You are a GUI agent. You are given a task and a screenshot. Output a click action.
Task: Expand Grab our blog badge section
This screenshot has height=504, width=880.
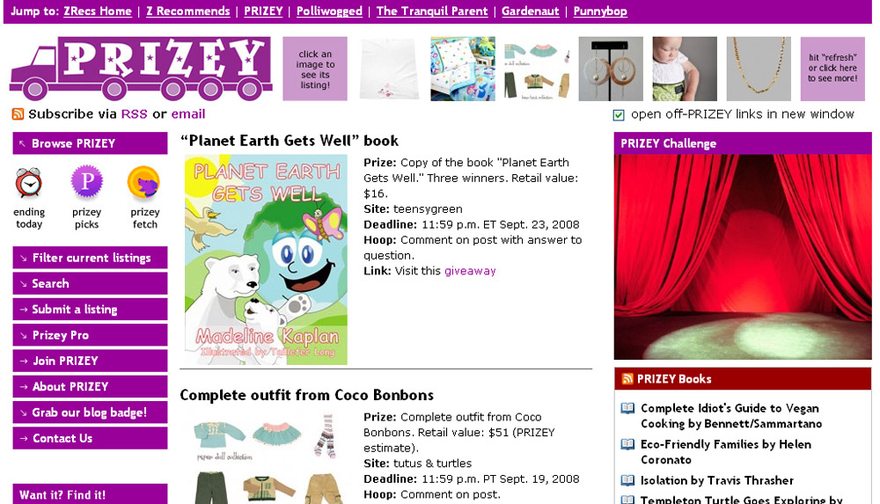(x=90, y=413)
